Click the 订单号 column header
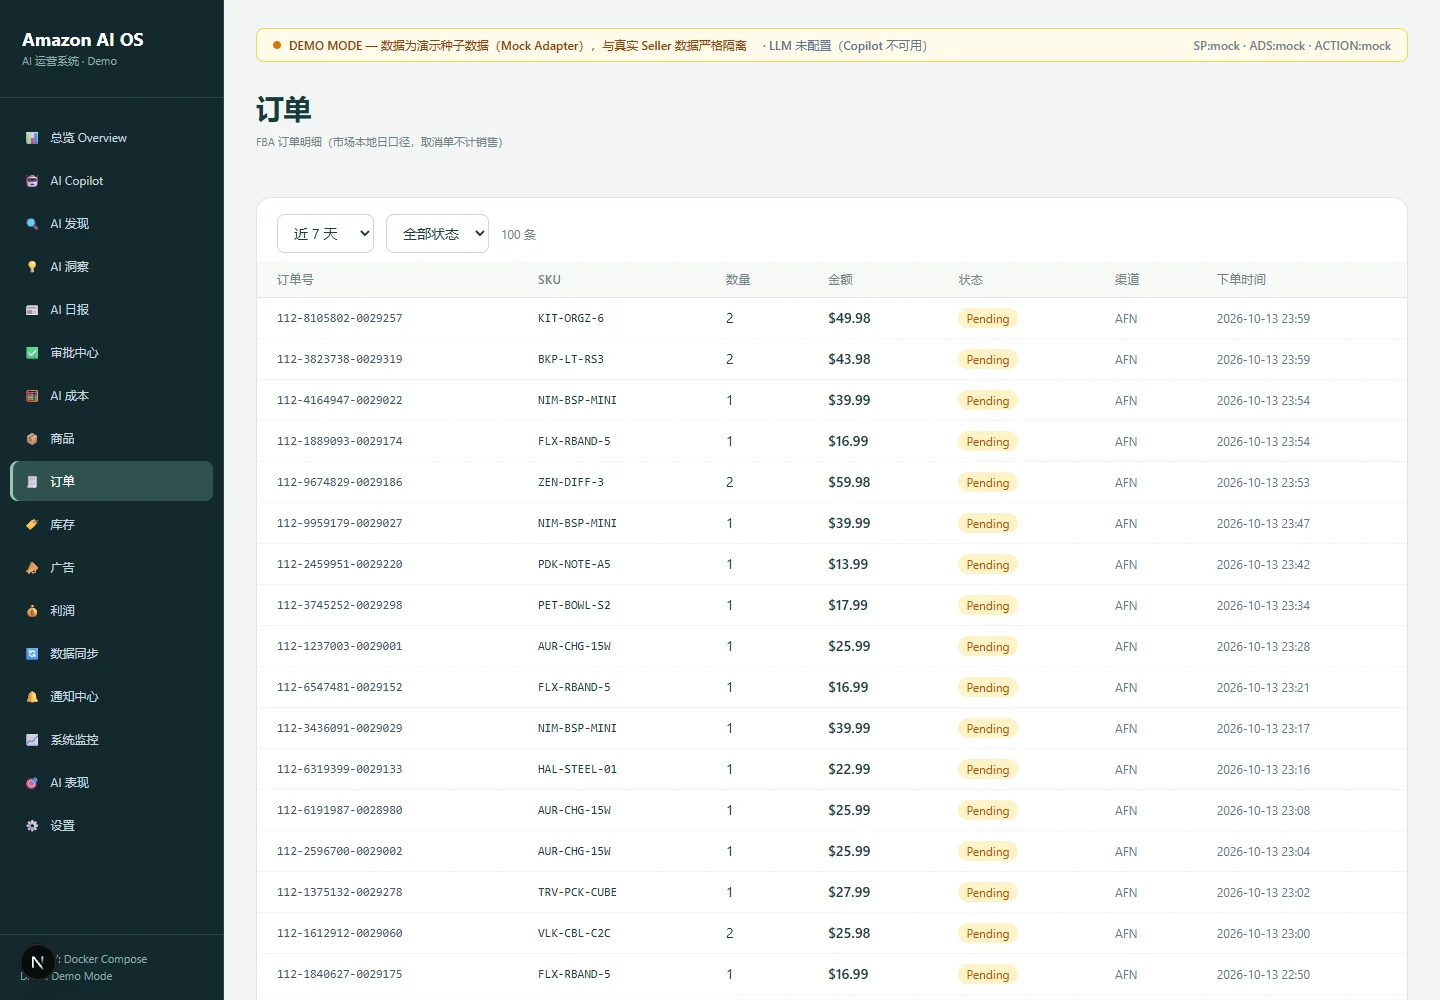Screen dimensions: 1440x1000 tap(295, 280)
